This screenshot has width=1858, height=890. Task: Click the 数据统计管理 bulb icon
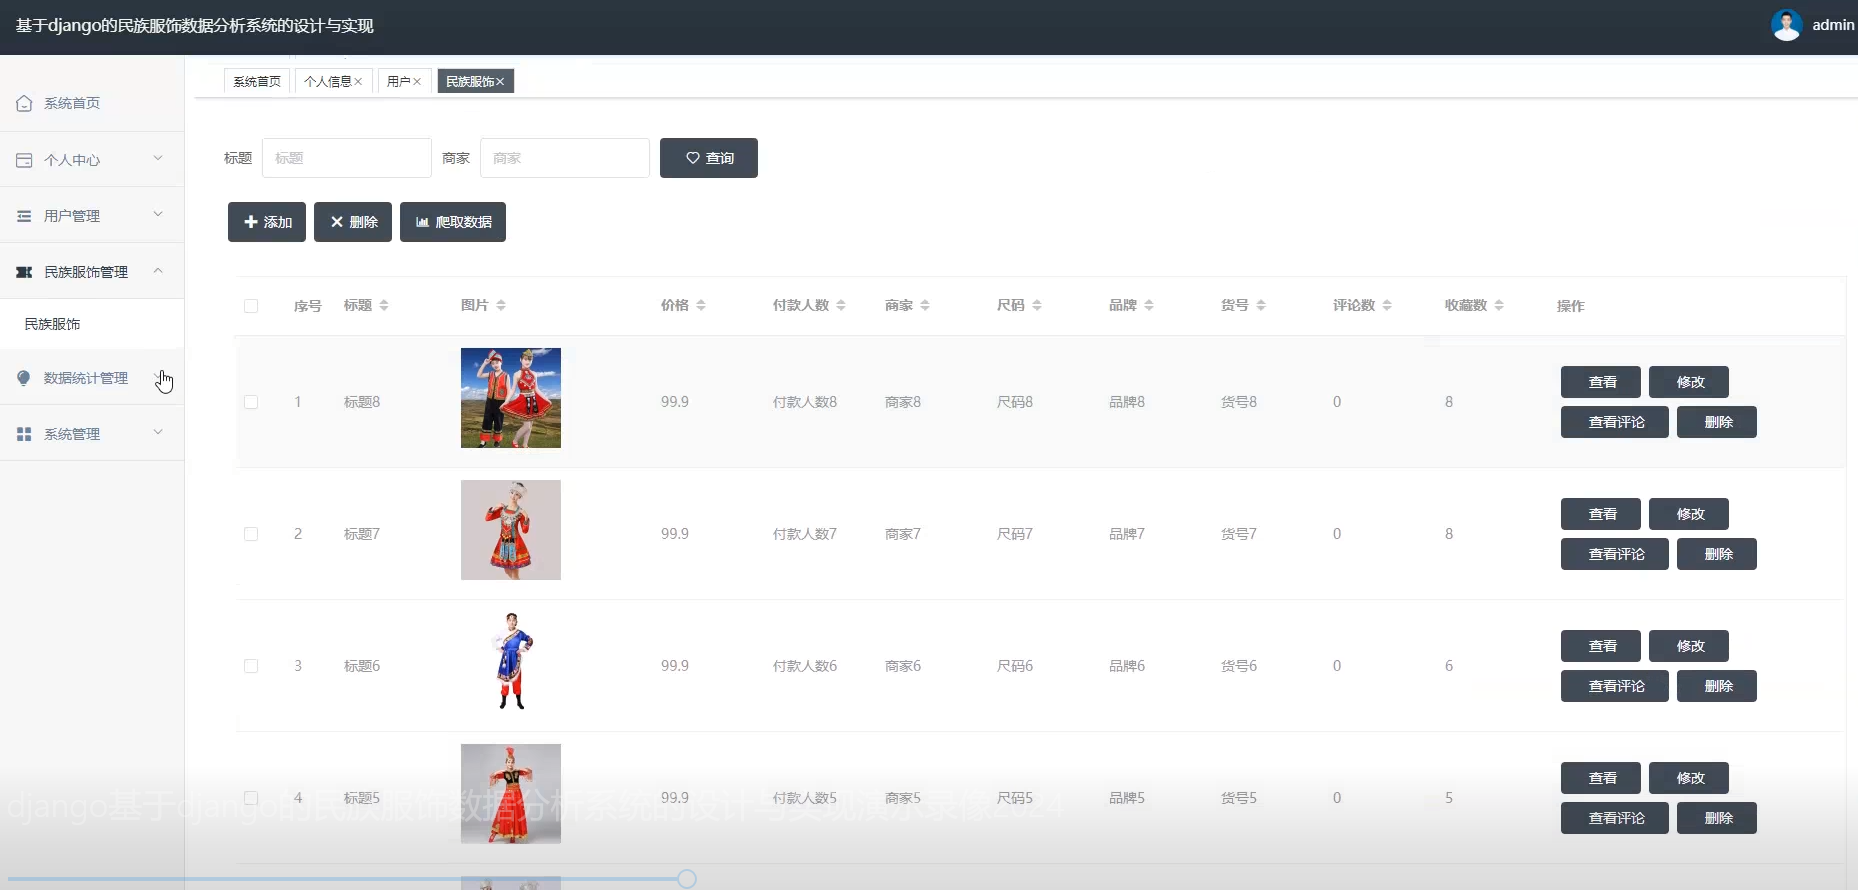(24, 378)
